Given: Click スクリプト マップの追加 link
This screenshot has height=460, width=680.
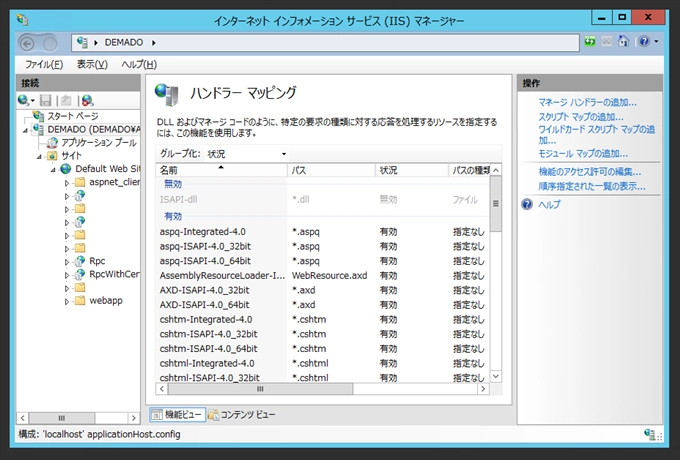Looking at the screenshot, I should [581, 117].
